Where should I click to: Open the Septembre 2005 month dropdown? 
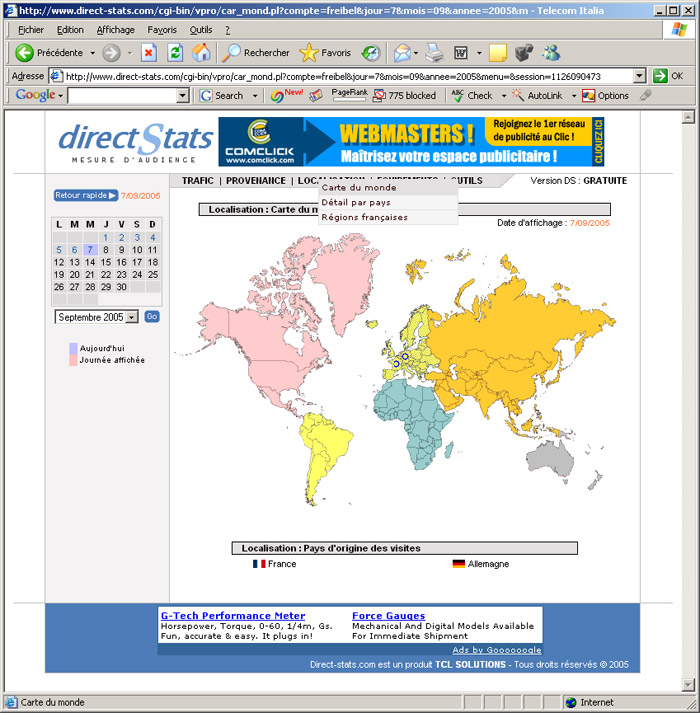click(131, 317)
